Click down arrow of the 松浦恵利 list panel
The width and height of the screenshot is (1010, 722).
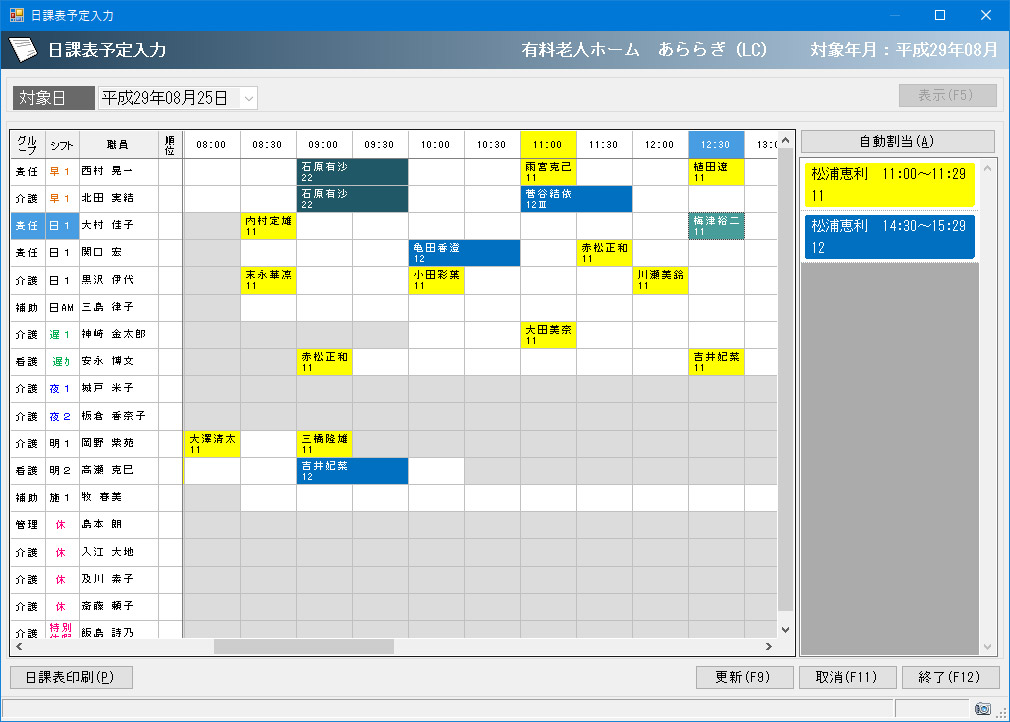988,647
